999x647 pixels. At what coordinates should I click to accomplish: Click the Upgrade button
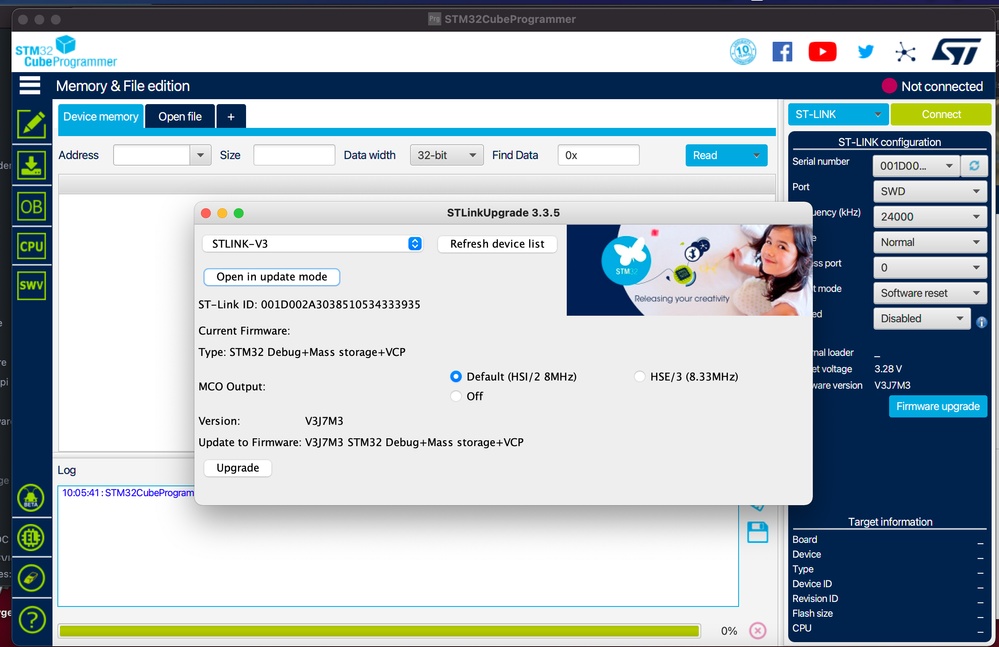238,467
